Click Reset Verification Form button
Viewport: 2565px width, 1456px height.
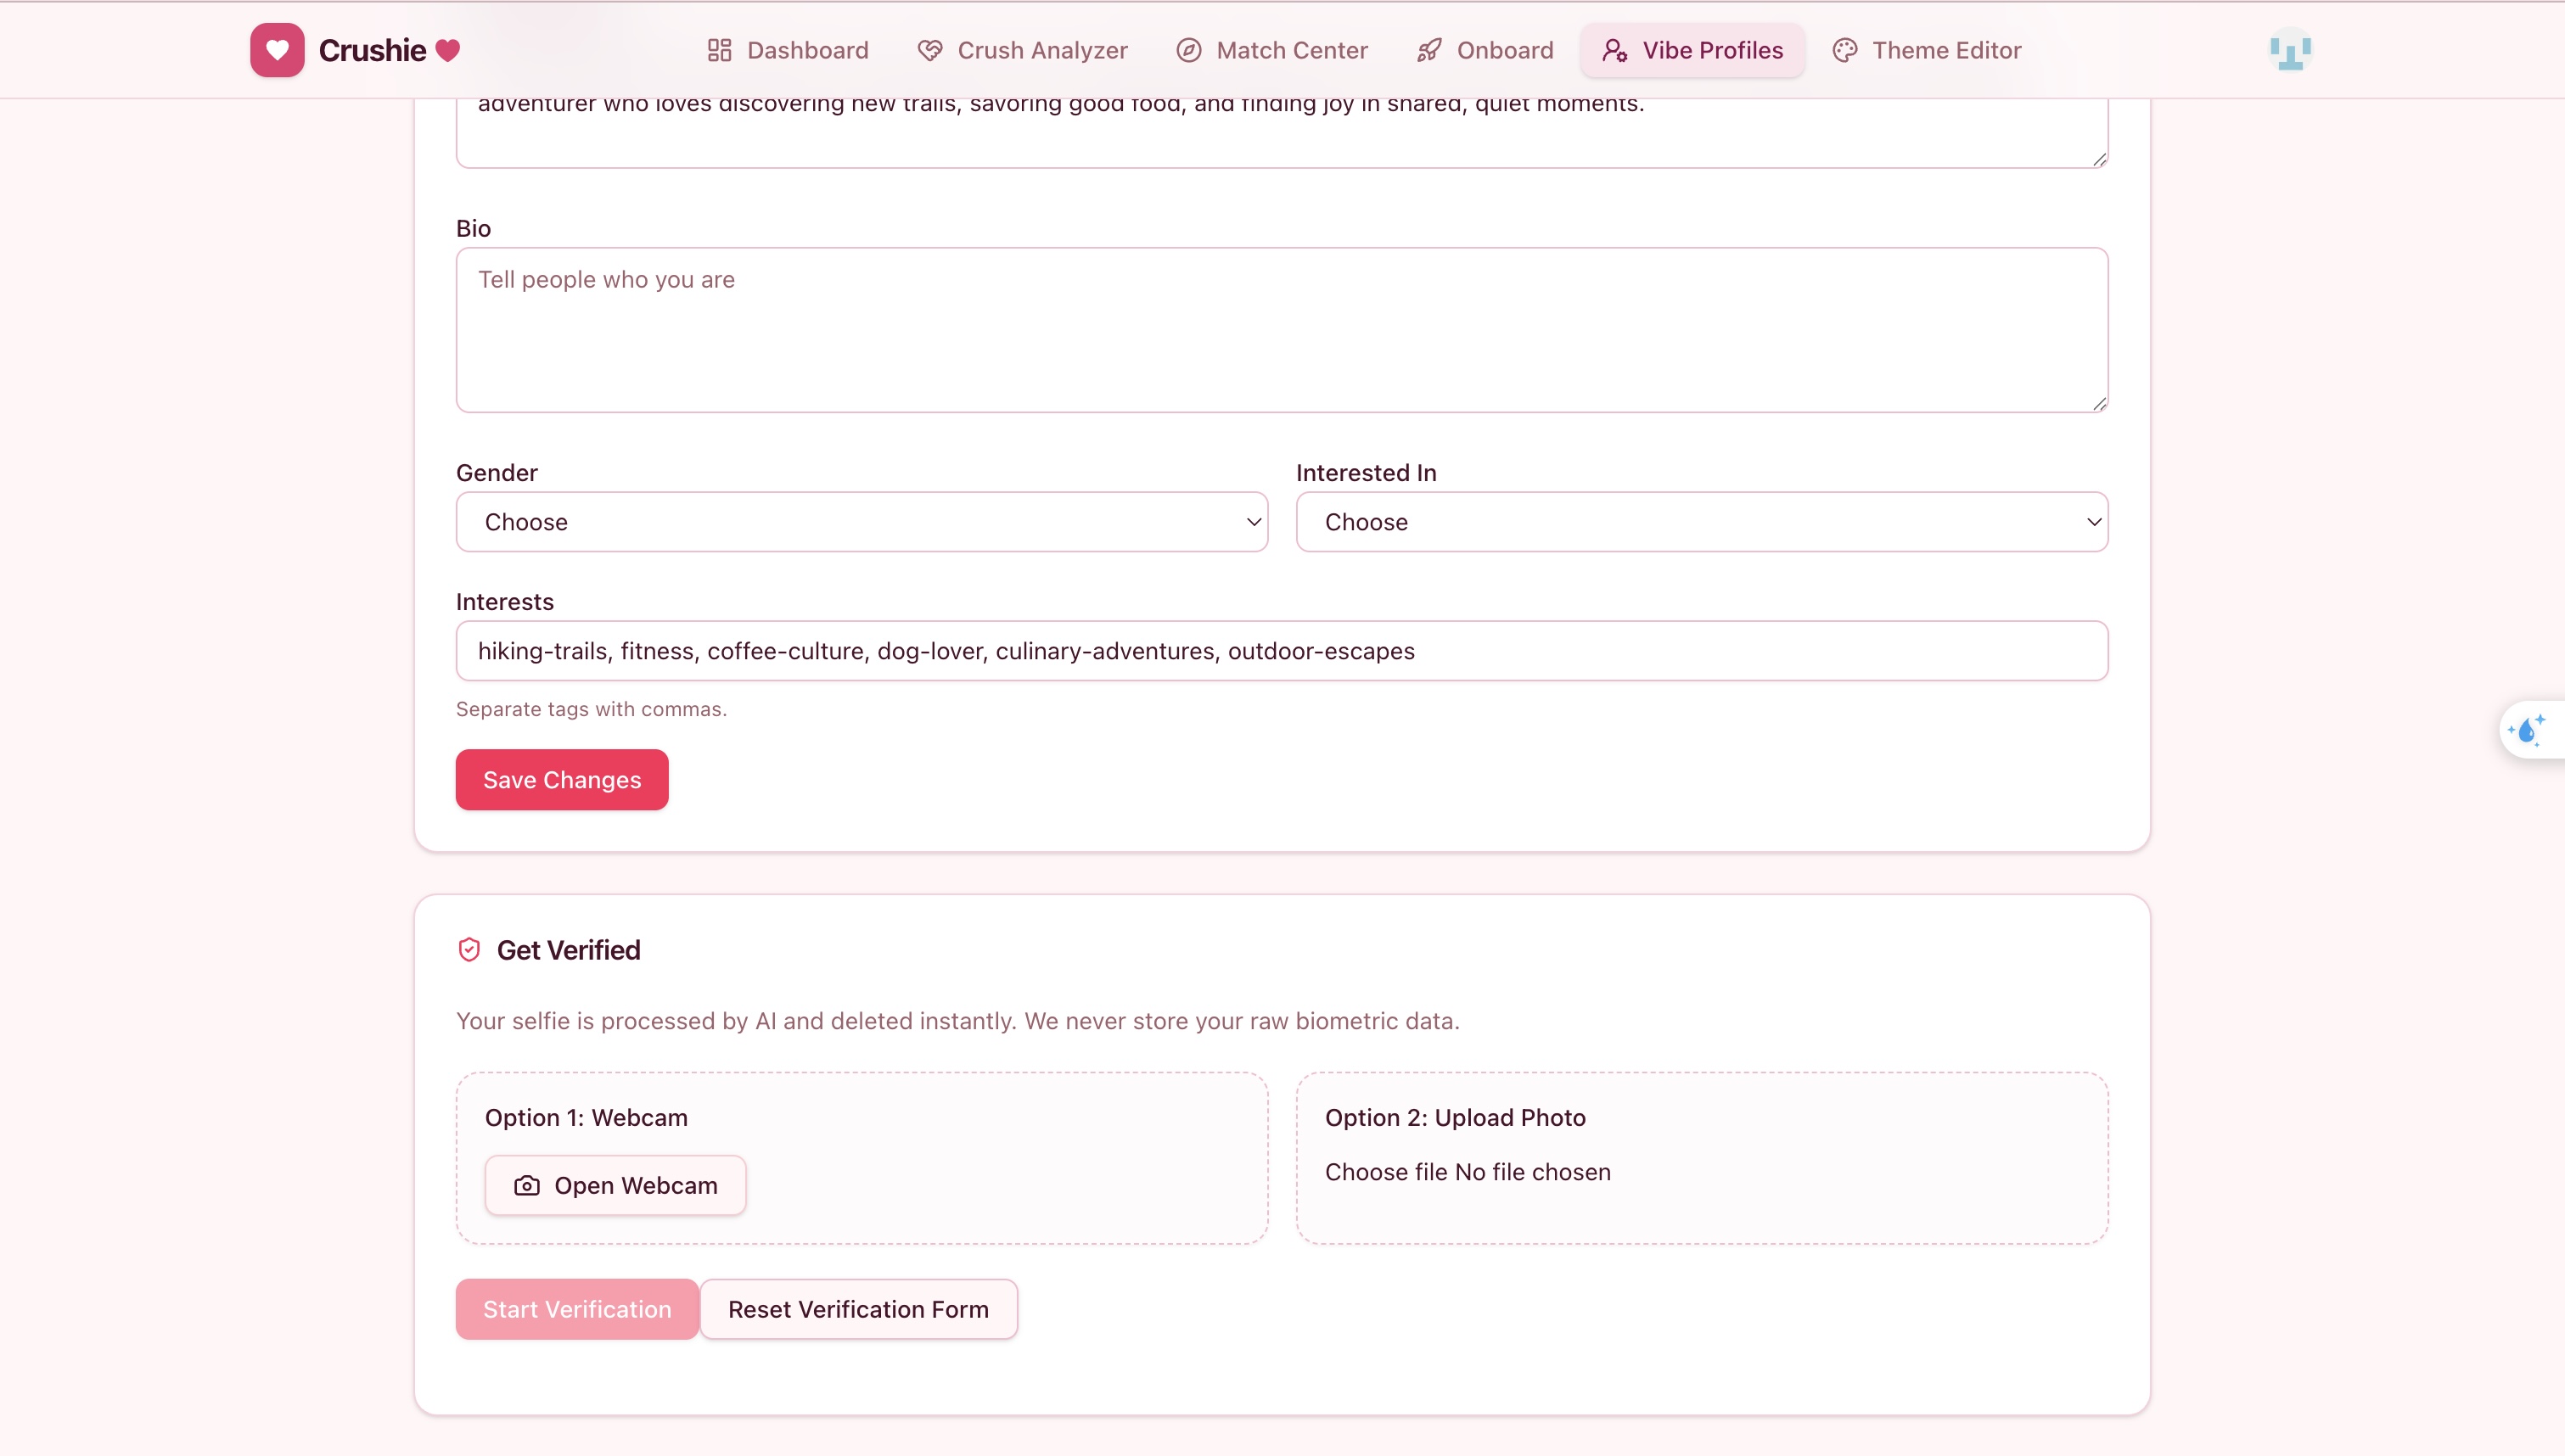pos(858,1309)
